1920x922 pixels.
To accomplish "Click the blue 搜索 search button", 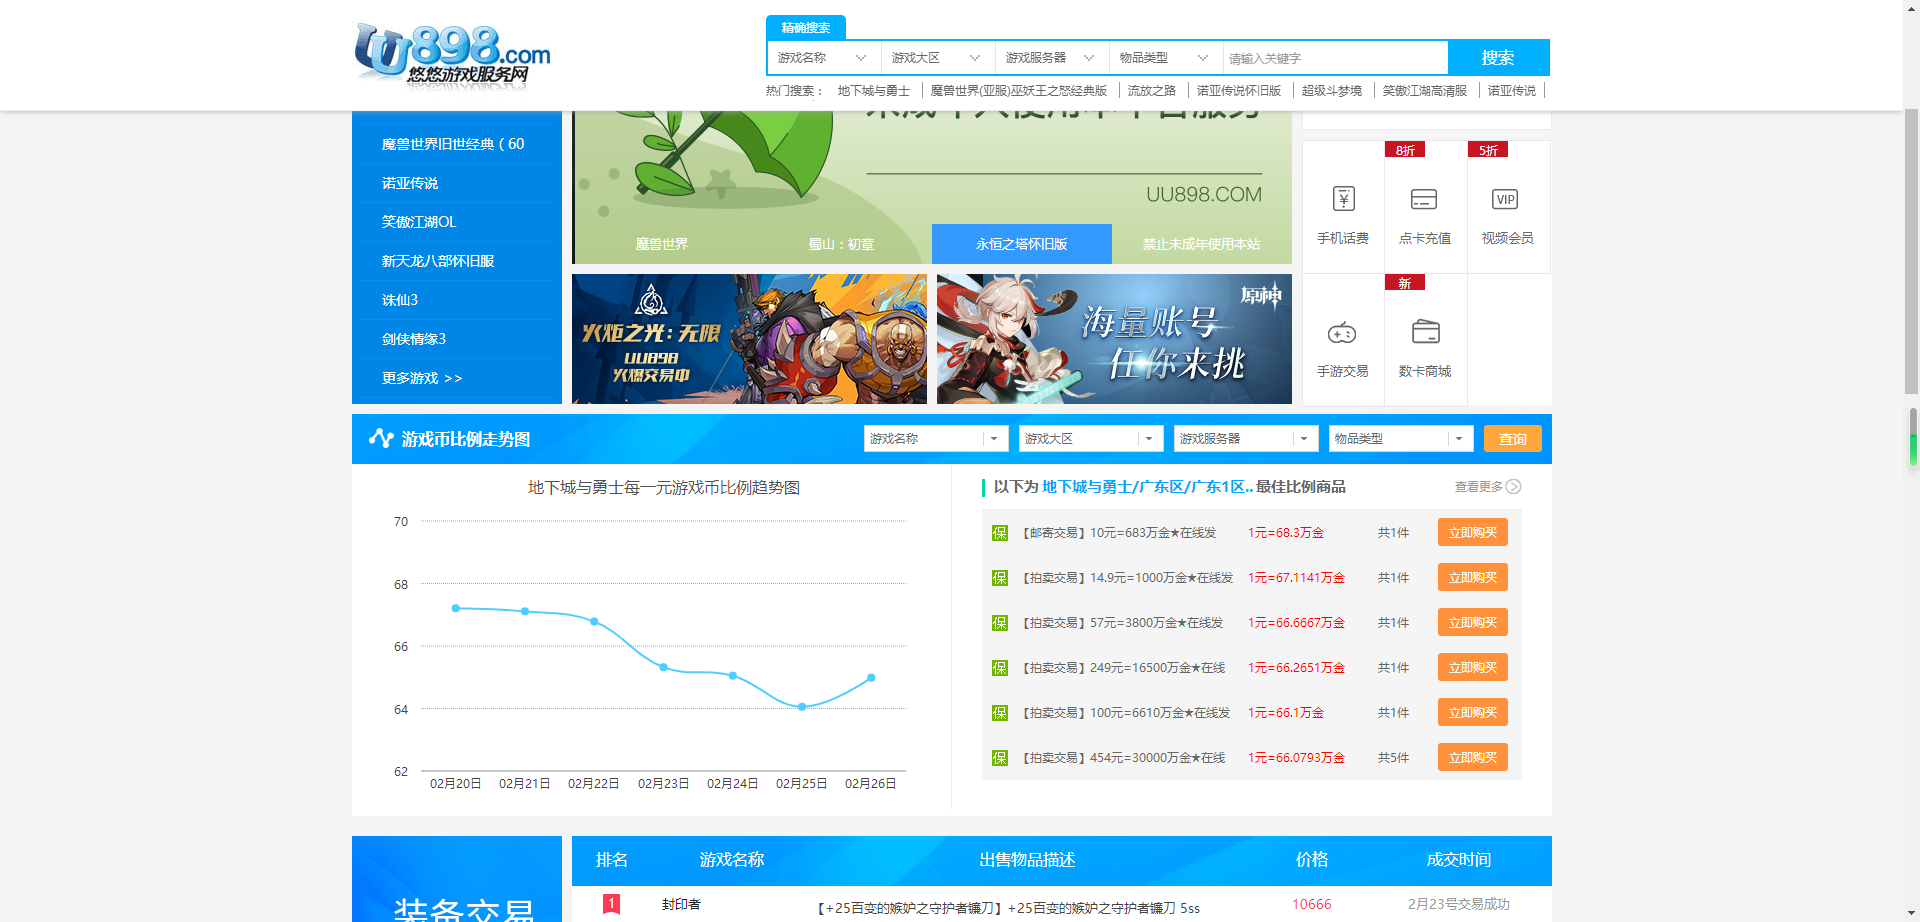I will click(1498, 58).
